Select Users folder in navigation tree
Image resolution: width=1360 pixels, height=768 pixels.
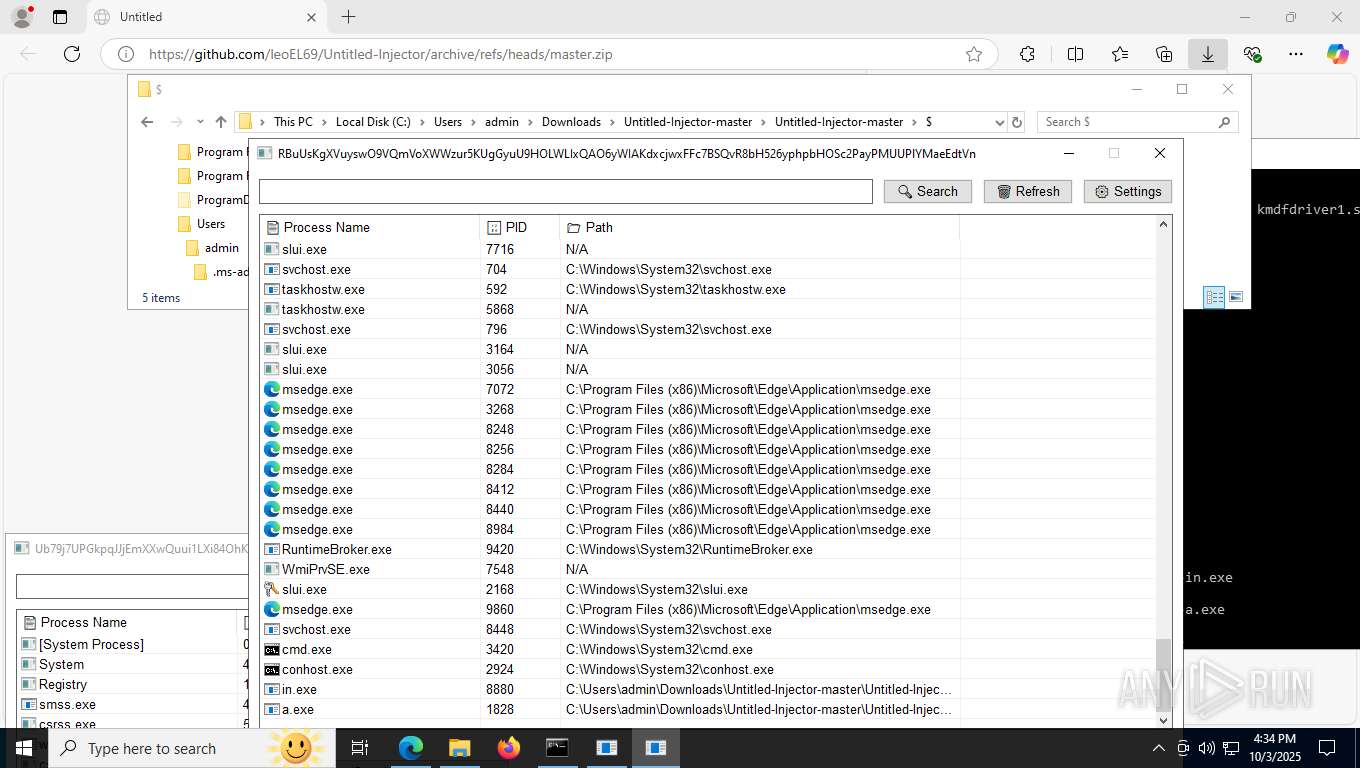(210, 224)
